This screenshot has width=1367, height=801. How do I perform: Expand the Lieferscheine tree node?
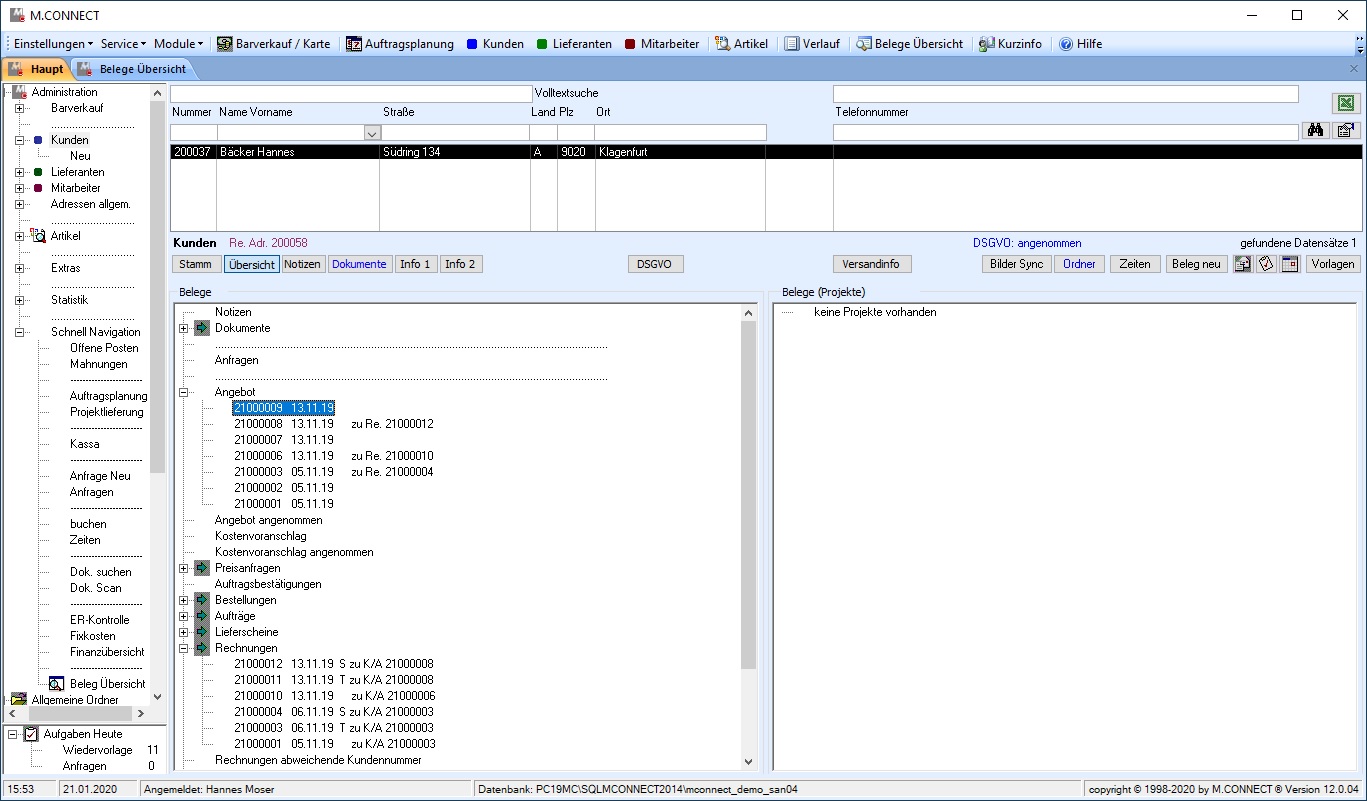[184, 632]
